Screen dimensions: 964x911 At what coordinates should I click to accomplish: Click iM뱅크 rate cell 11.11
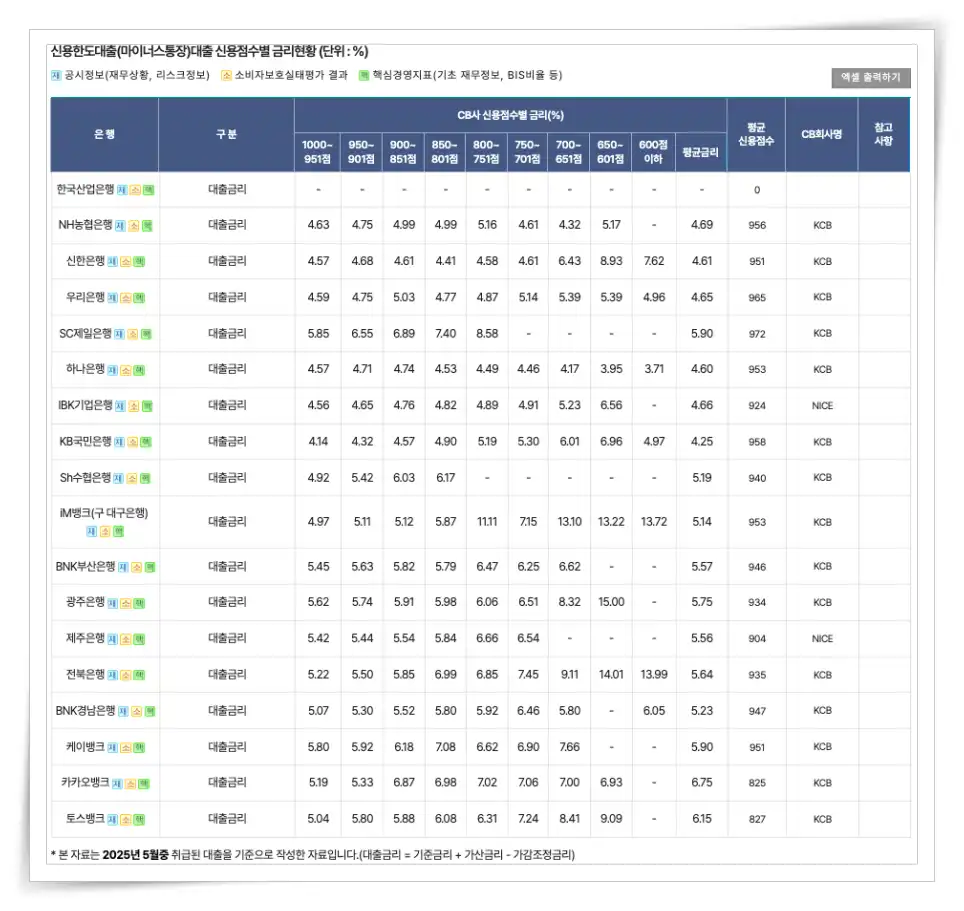pyautogui.click(x=487, y=522)
